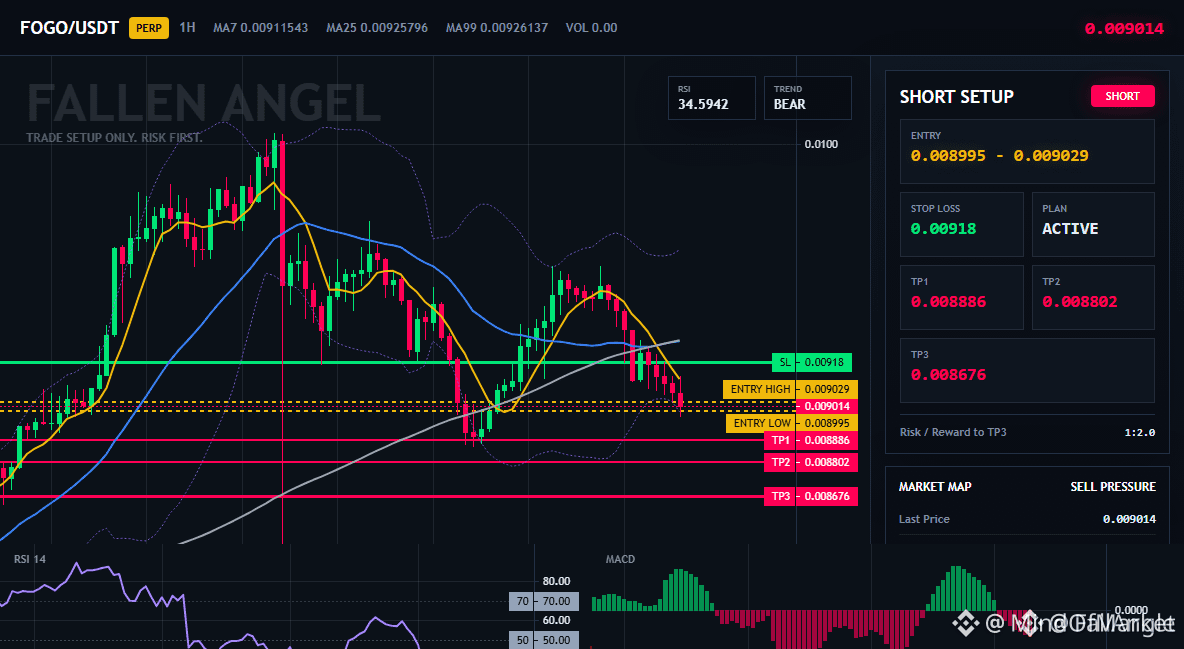Click the TP3 0.008676 card in panel

(1027, 370)
